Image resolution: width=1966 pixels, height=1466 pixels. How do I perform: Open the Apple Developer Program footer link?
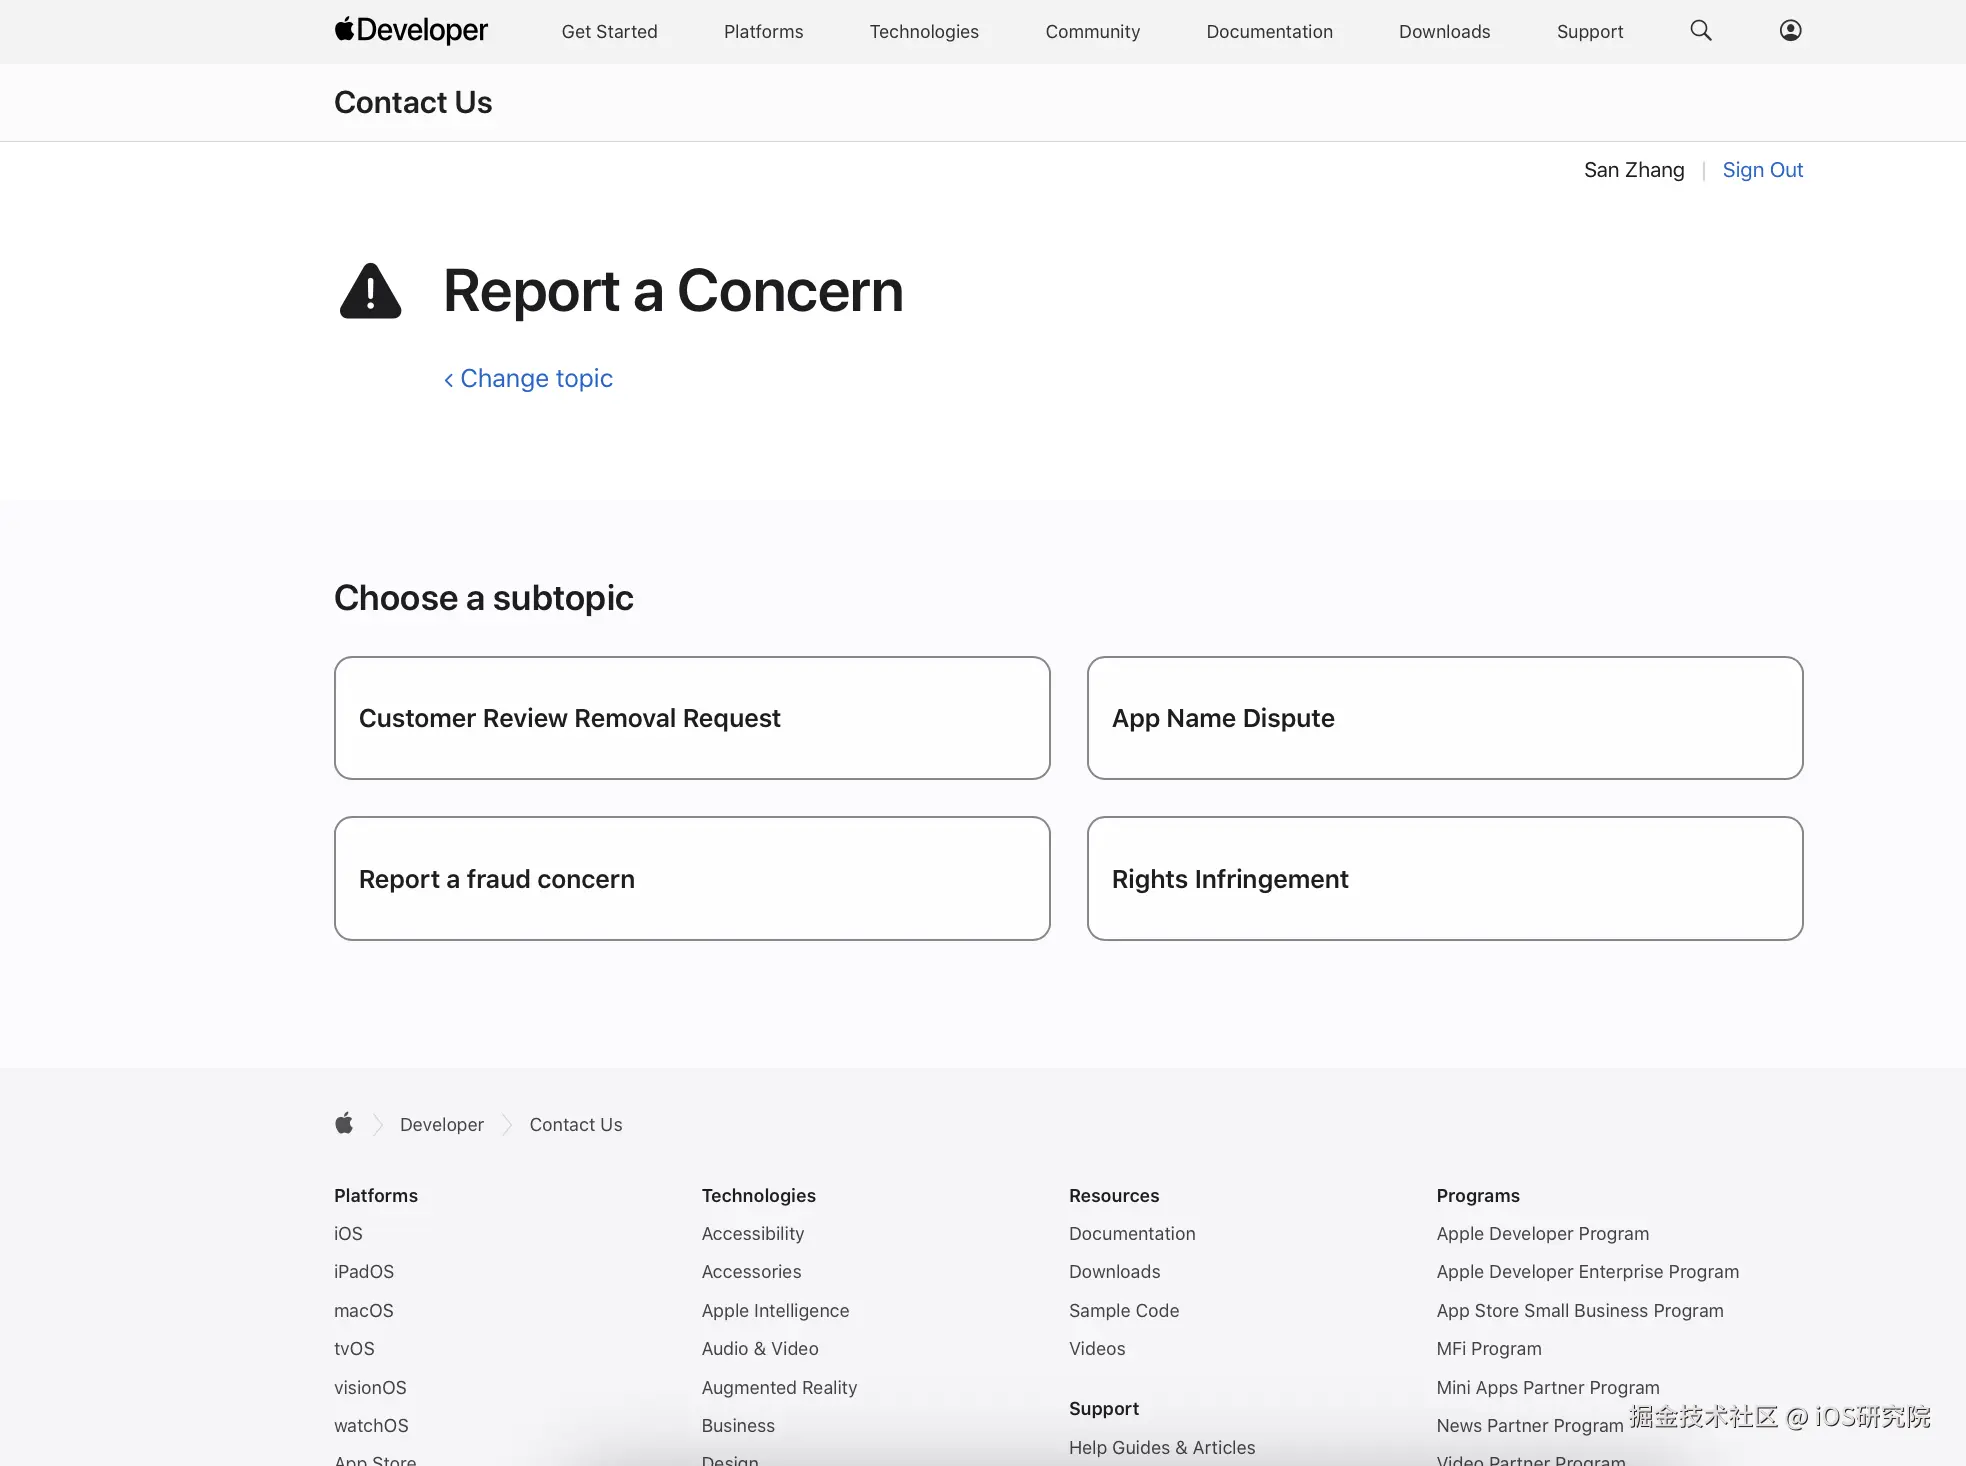point(1542,1234)
